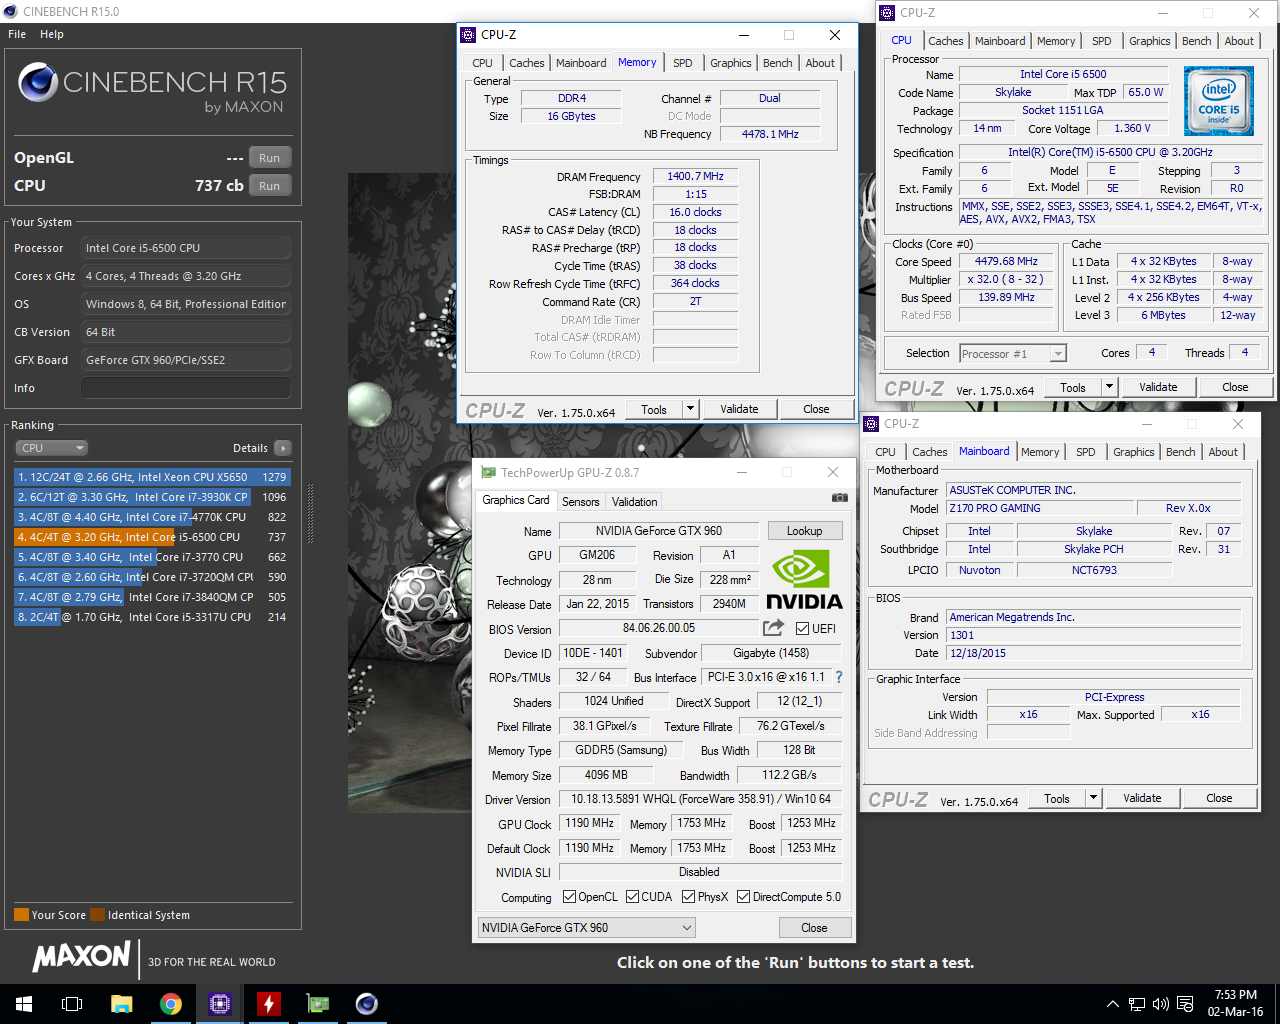Select the Graphics tab in Memory CPU-Z window
This screenshot has width=1280, height=1024.
click(x=730, y=63)
